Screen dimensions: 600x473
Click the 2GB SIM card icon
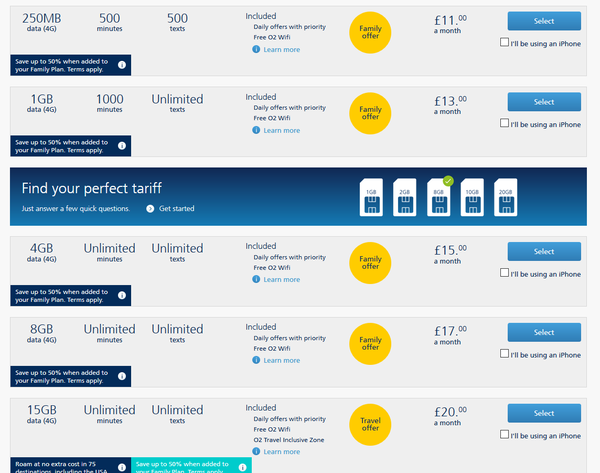(x=404, y=197)
